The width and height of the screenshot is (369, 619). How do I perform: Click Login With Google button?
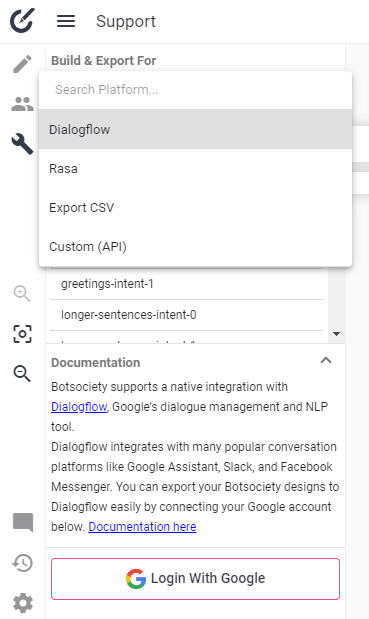[195, 579]
